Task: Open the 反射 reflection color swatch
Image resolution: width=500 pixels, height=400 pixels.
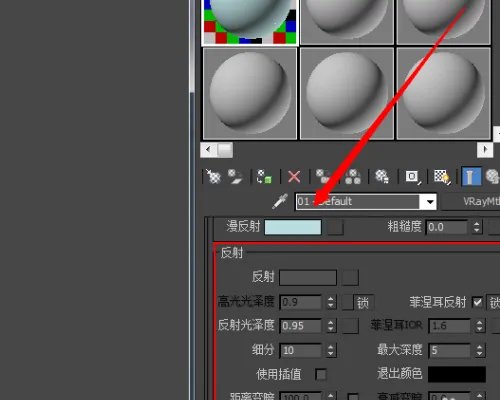Action: point(308,278)
